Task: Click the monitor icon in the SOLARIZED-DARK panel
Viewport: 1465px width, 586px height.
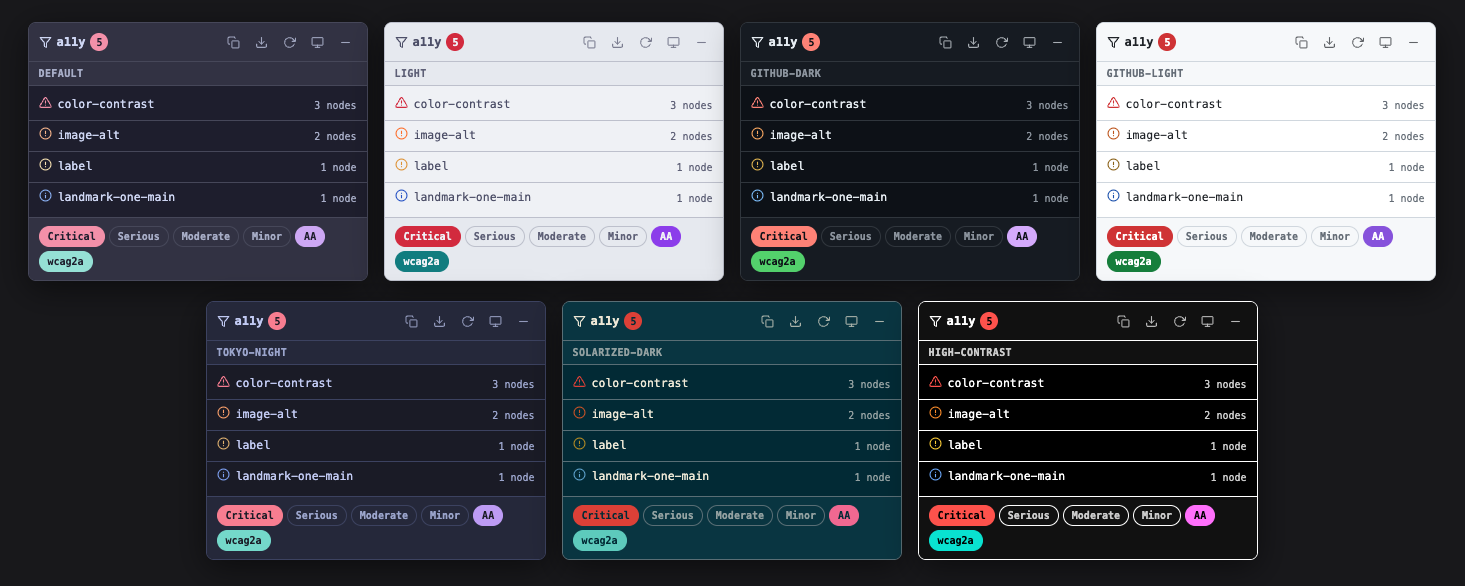Action: tap(851, 321)
